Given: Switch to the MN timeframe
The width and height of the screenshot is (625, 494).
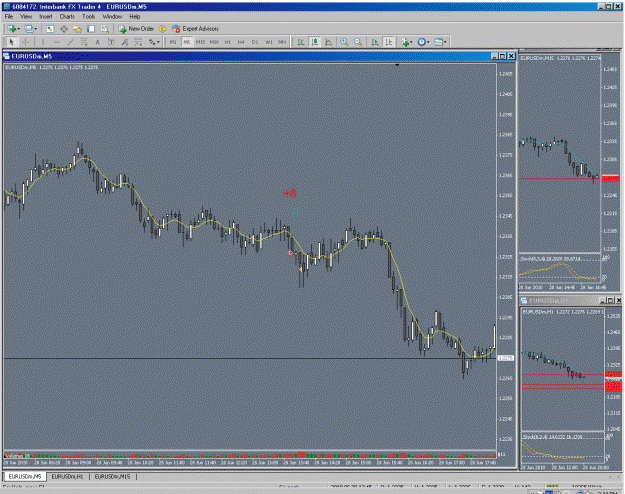Looking at the screenshot, I should (282, 42).
